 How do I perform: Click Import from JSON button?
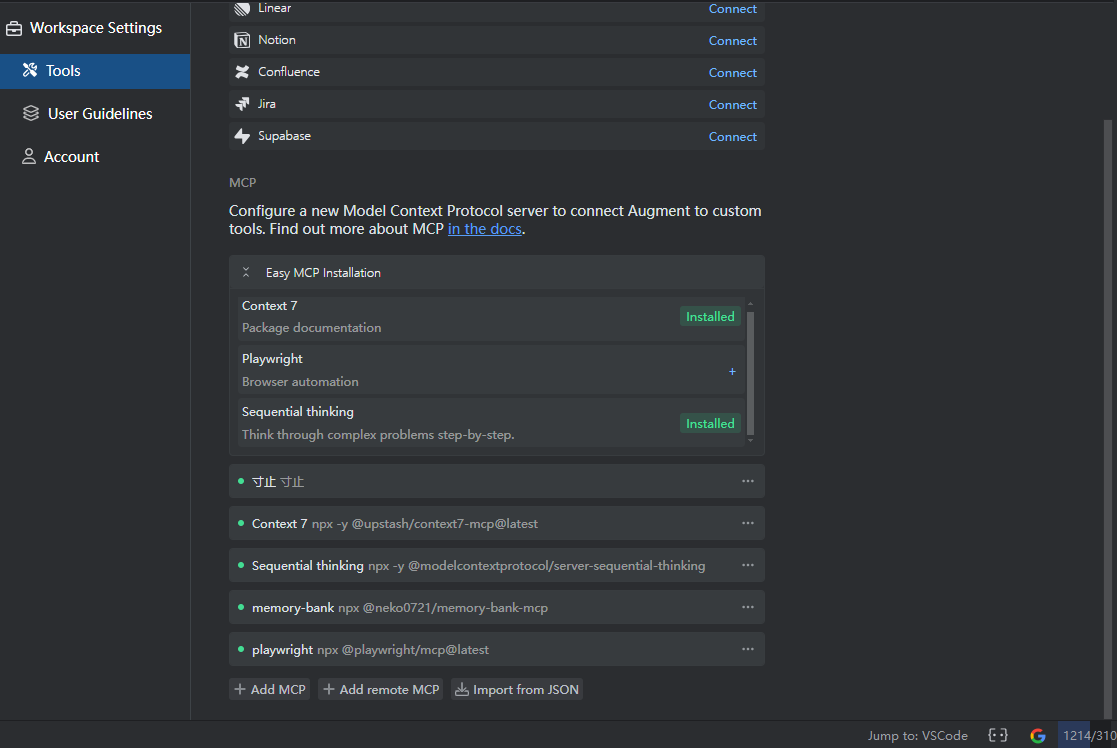coord(517,690)
